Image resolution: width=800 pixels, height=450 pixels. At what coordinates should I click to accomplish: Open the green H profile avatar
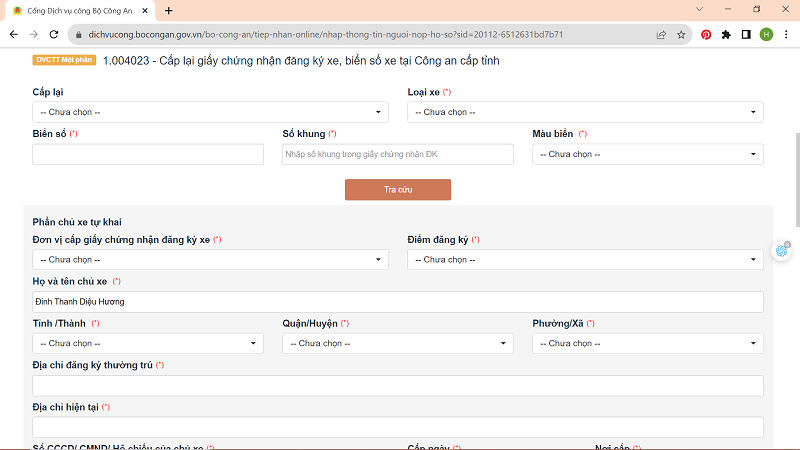pos(766,34)
